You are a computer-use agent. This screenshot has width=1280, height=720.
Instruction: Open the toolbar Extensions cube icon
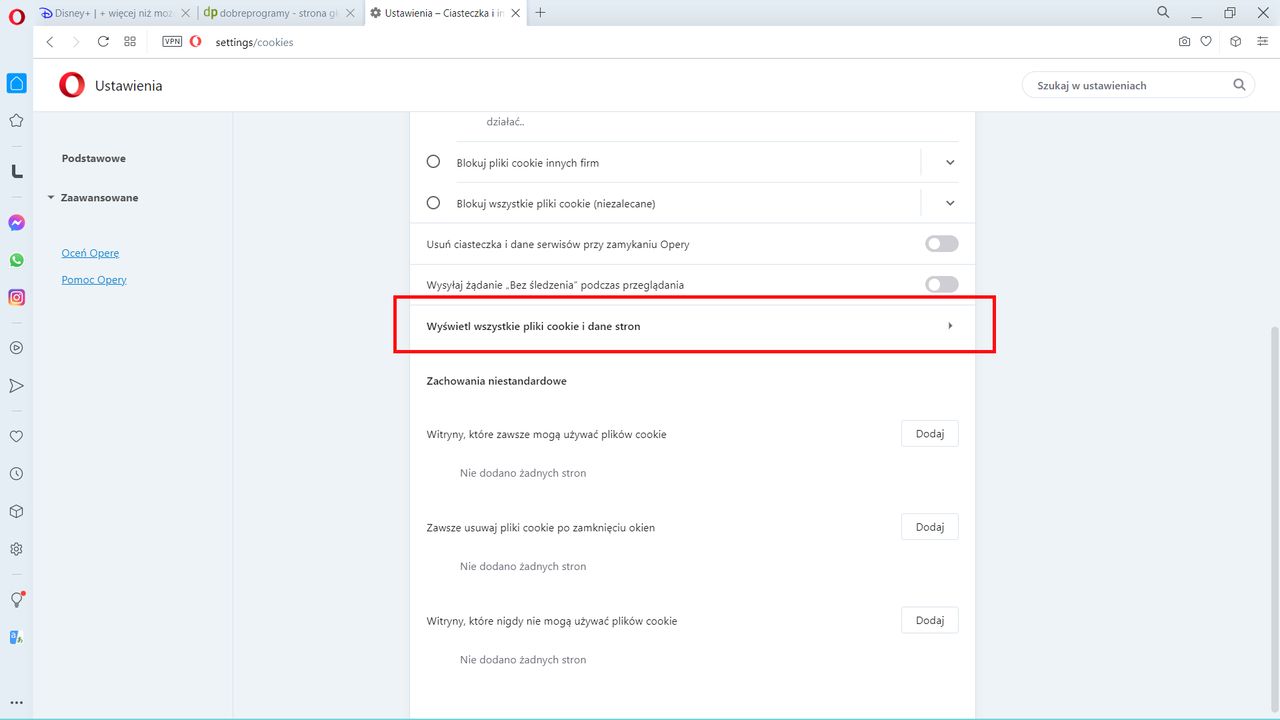[1235, 42]
